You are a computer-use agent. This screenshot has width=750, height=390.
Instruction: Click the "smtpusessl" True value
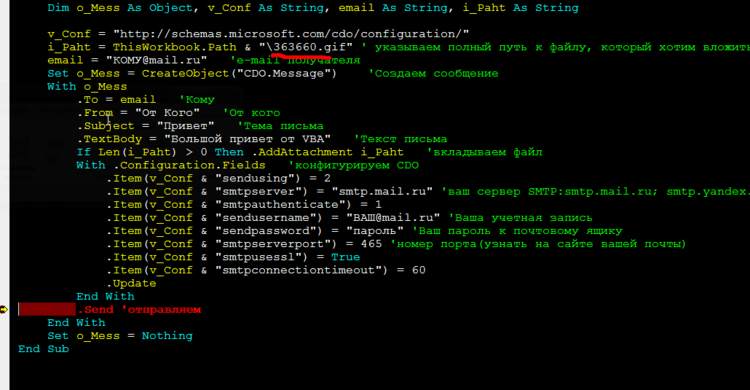point(345,257)
